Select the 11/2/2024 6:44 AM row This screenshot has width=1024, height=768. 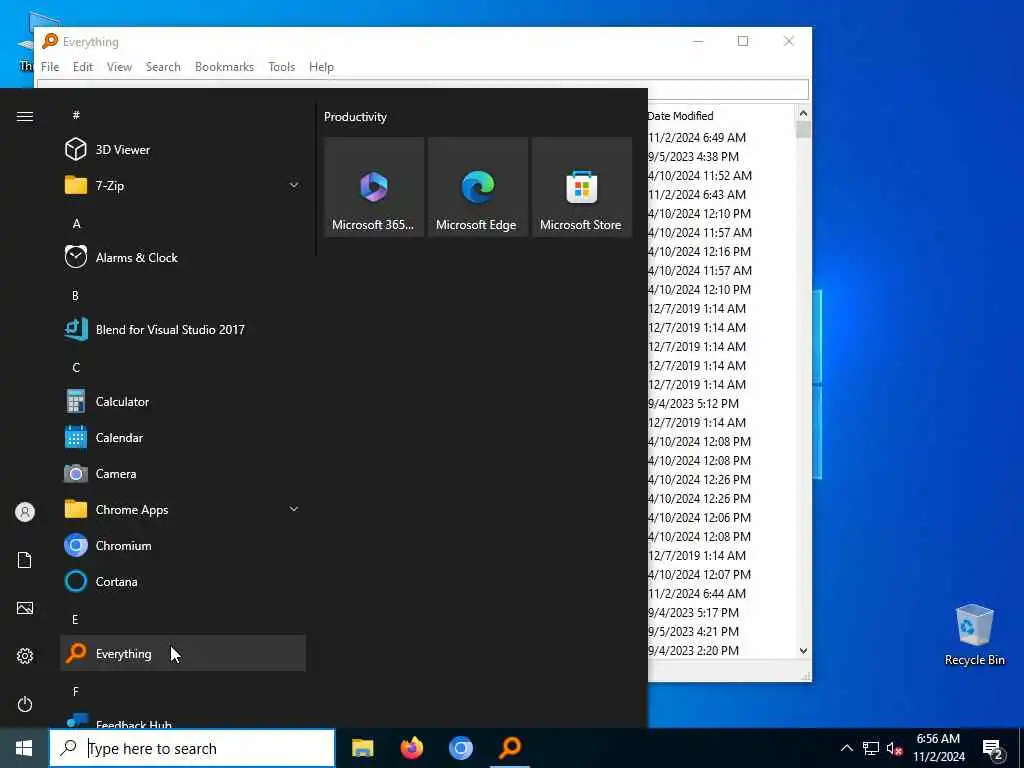click(697, 593)
